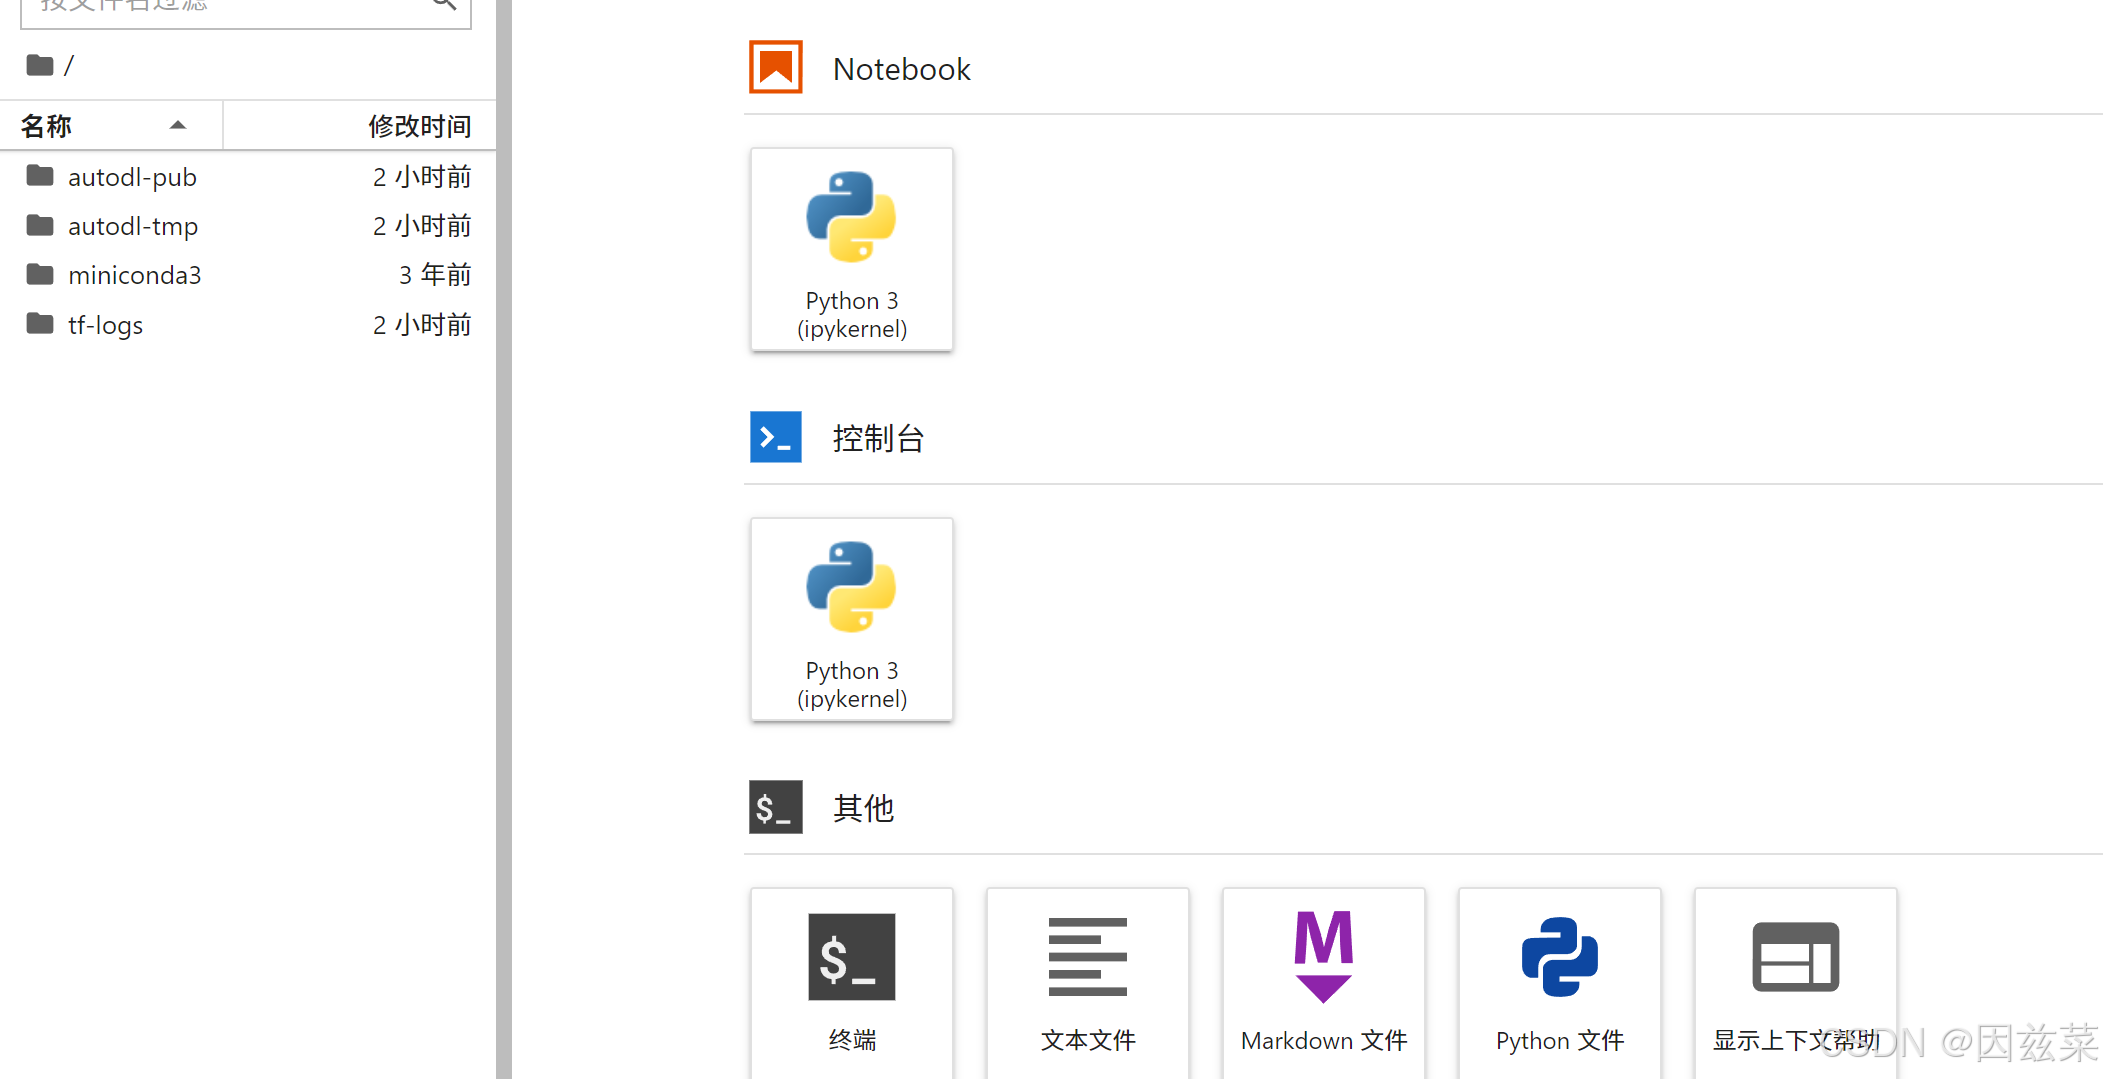The width and height of the screenshot is (2103, 1079).
Task: Click the autodl-pub folder icon
Action: [x=40, y=176]
